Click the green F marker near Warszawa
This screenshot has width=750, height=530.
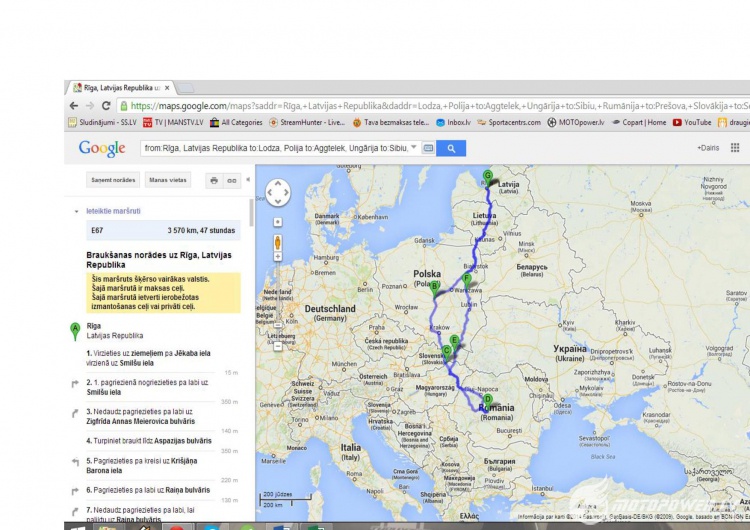(x=467, y=280)
